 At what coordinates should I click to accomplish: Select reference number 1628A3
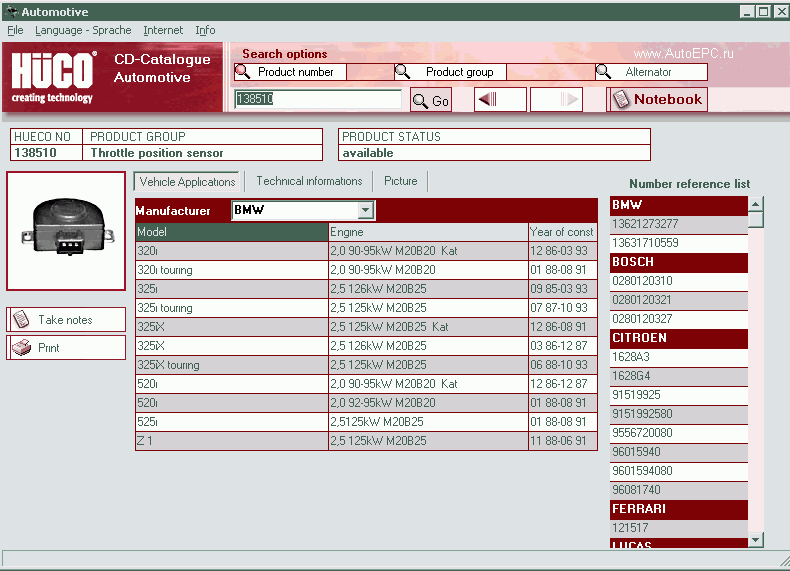[x=679, y=357]
